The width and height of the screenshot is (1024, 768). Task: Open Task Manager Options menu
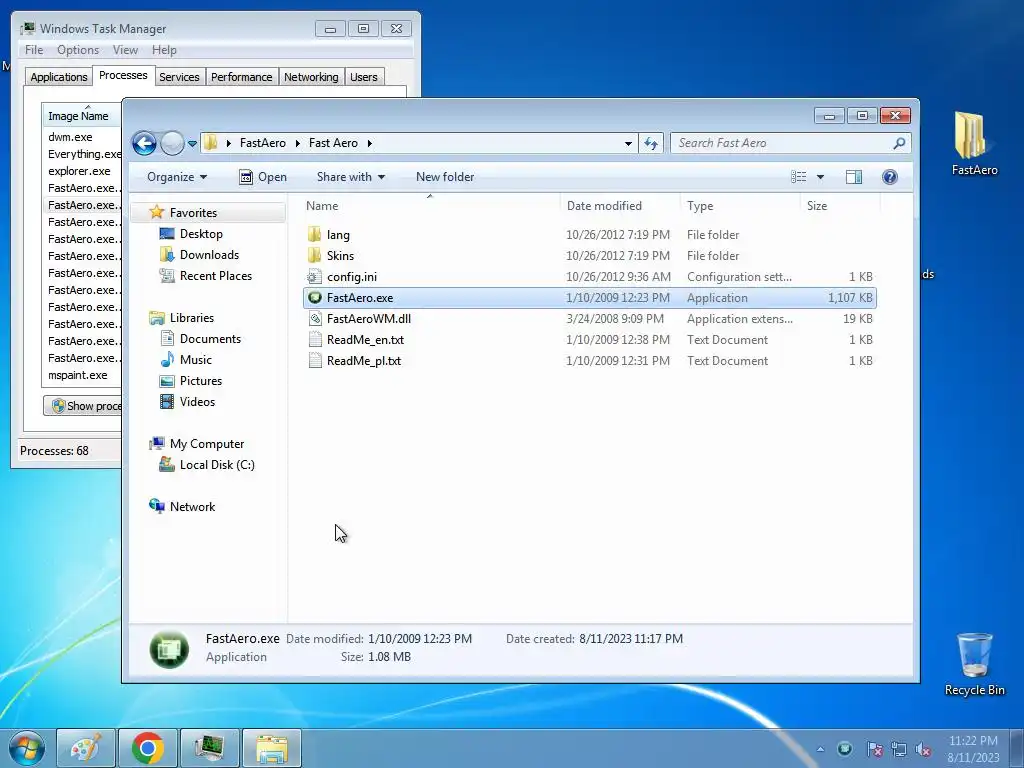78,50
